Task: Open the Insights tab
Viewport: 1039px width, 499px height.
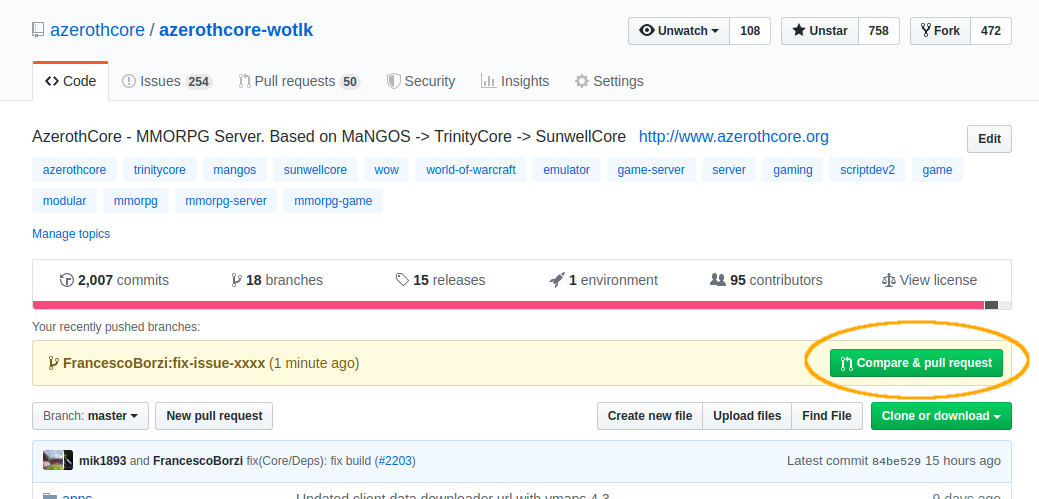Action: pos(515,82)
